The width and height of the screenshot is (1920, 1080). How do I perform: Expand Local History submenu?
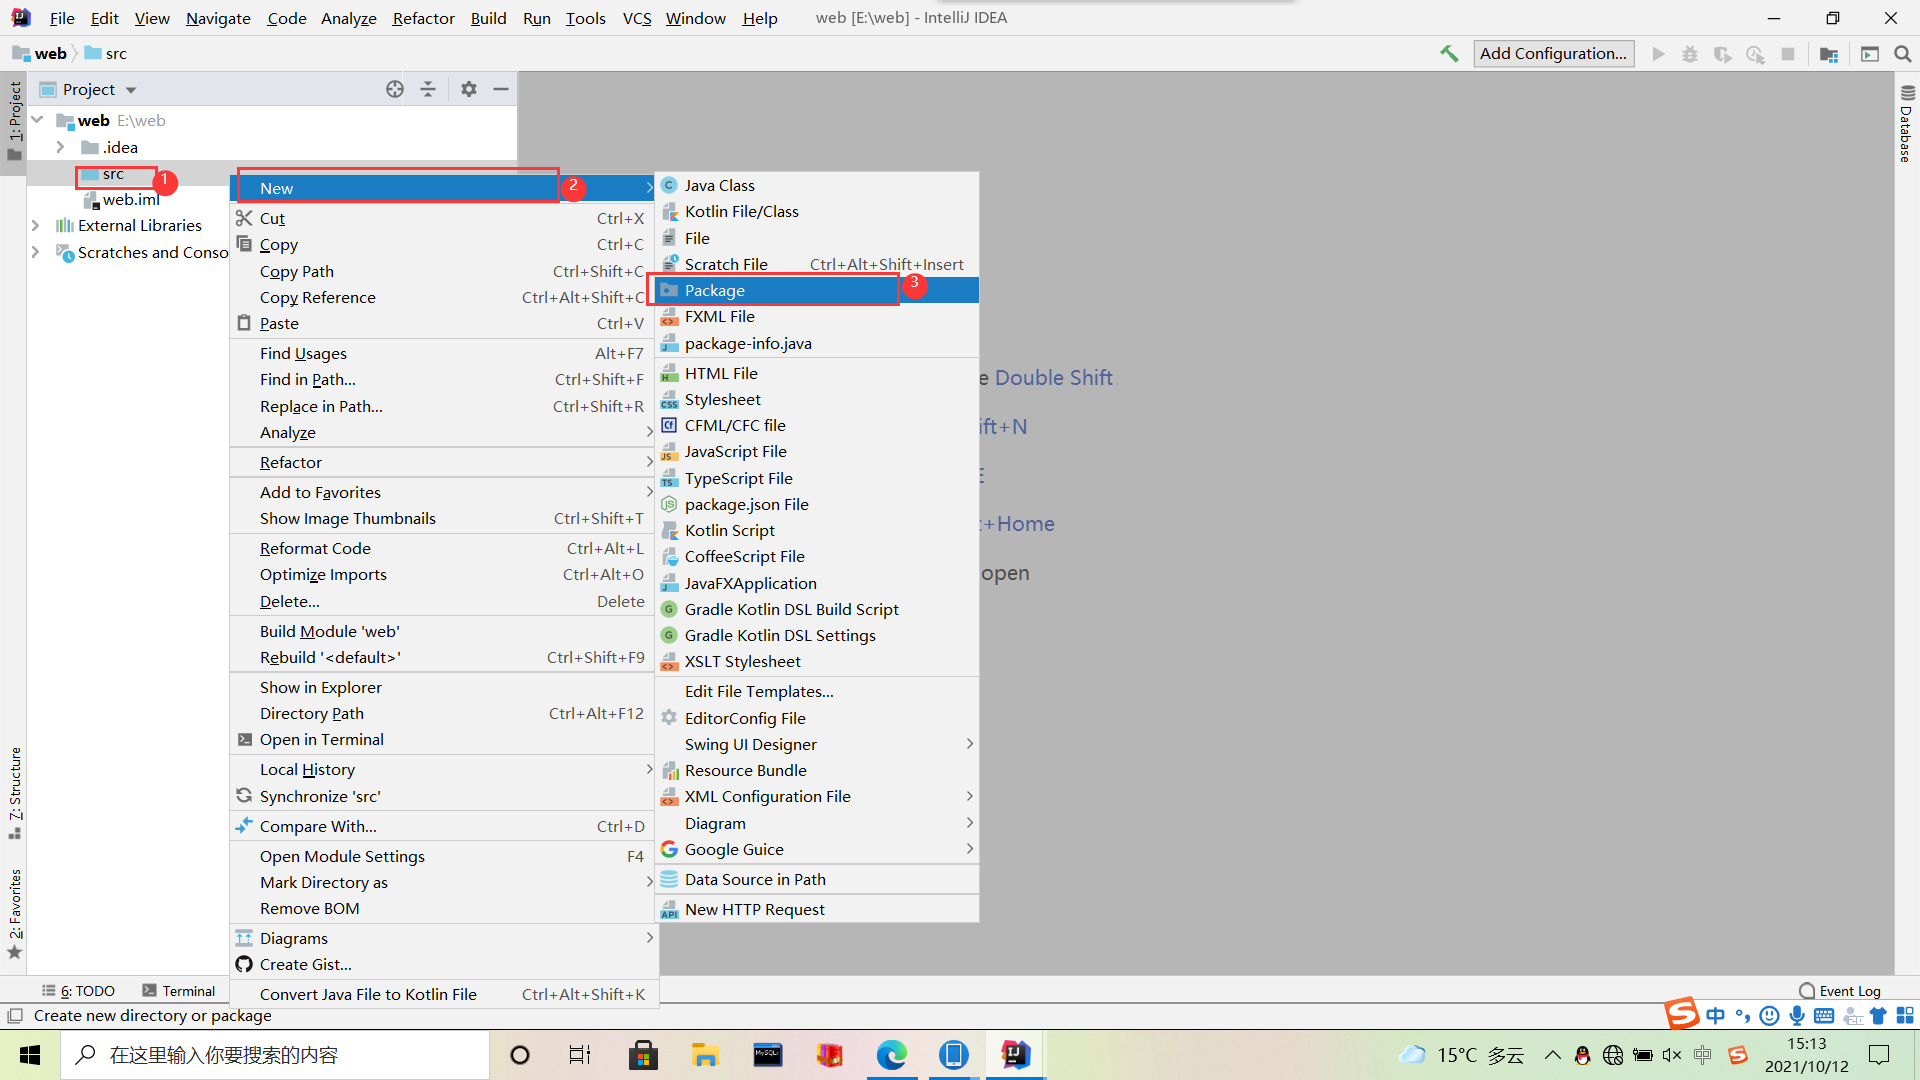(x=444, y=769)
